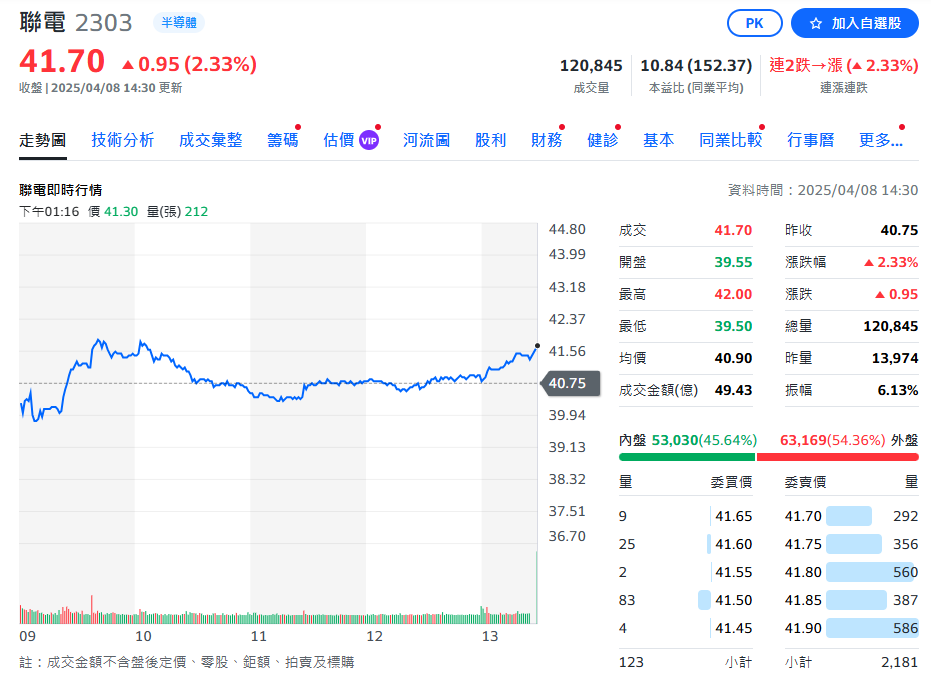Click the 13 hour label on chart axis
This screenshot has width=931, height=679.
pyautogui.click(x=490, y=636)
